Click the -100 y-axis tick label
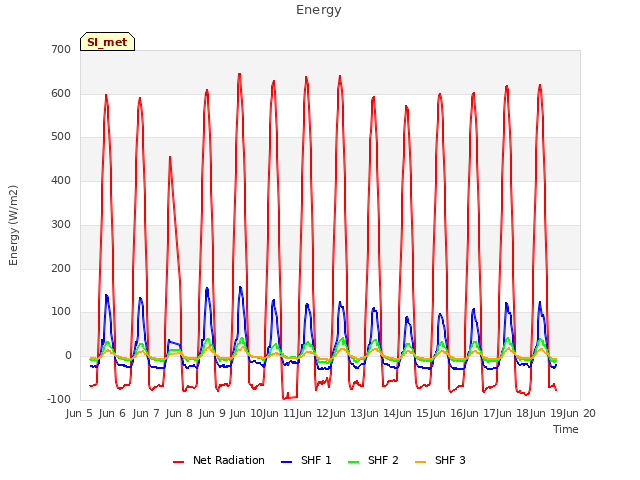The image size is (640, 480). coord(59,400)
